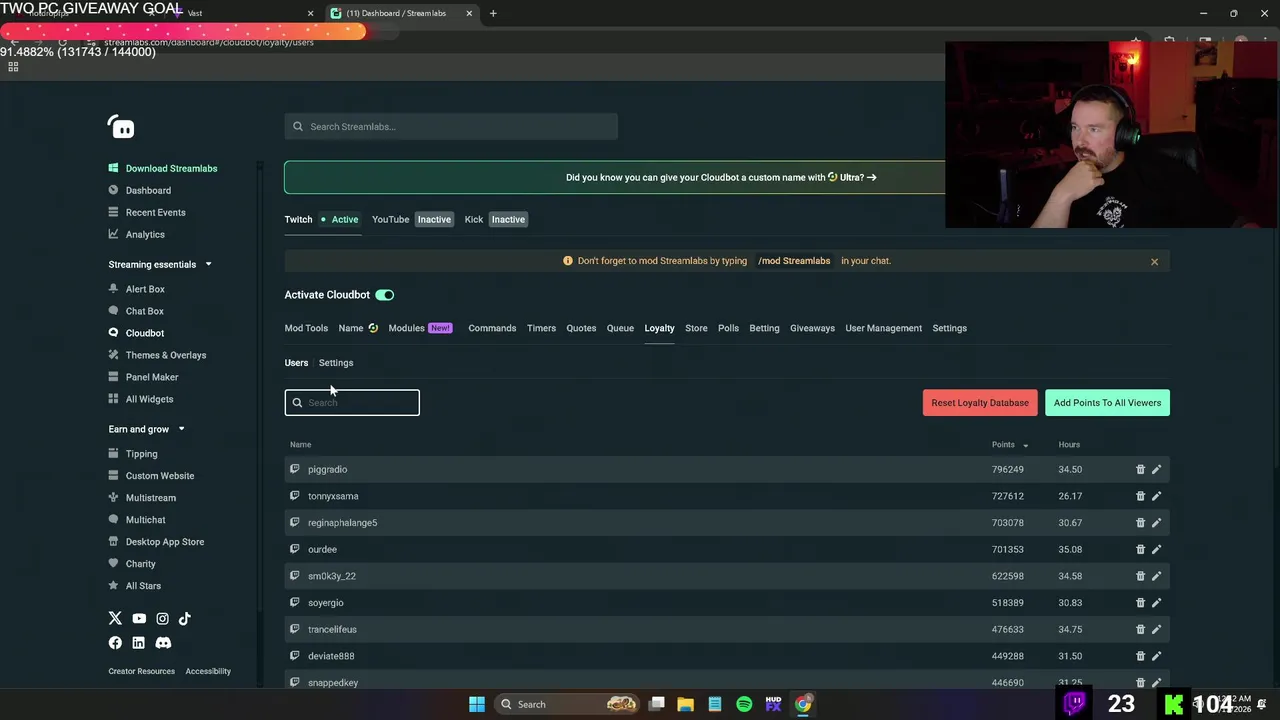1280x720 pixels.
Task: Switch to Loyalty Settings sub-tab
Action: coord(336,363)
